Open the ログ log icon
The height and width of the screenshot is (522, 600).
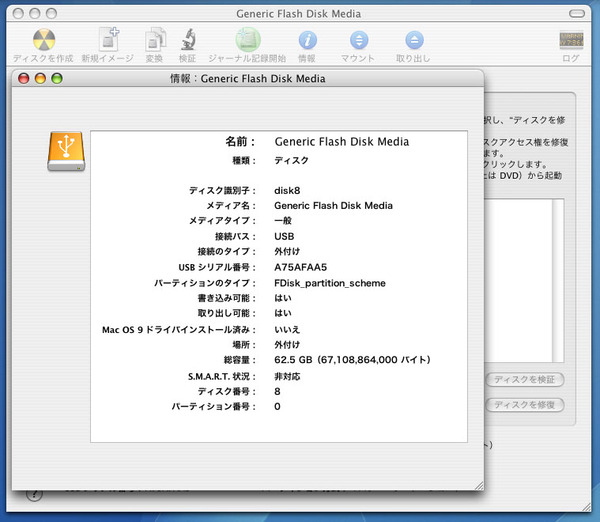point(570,41)
